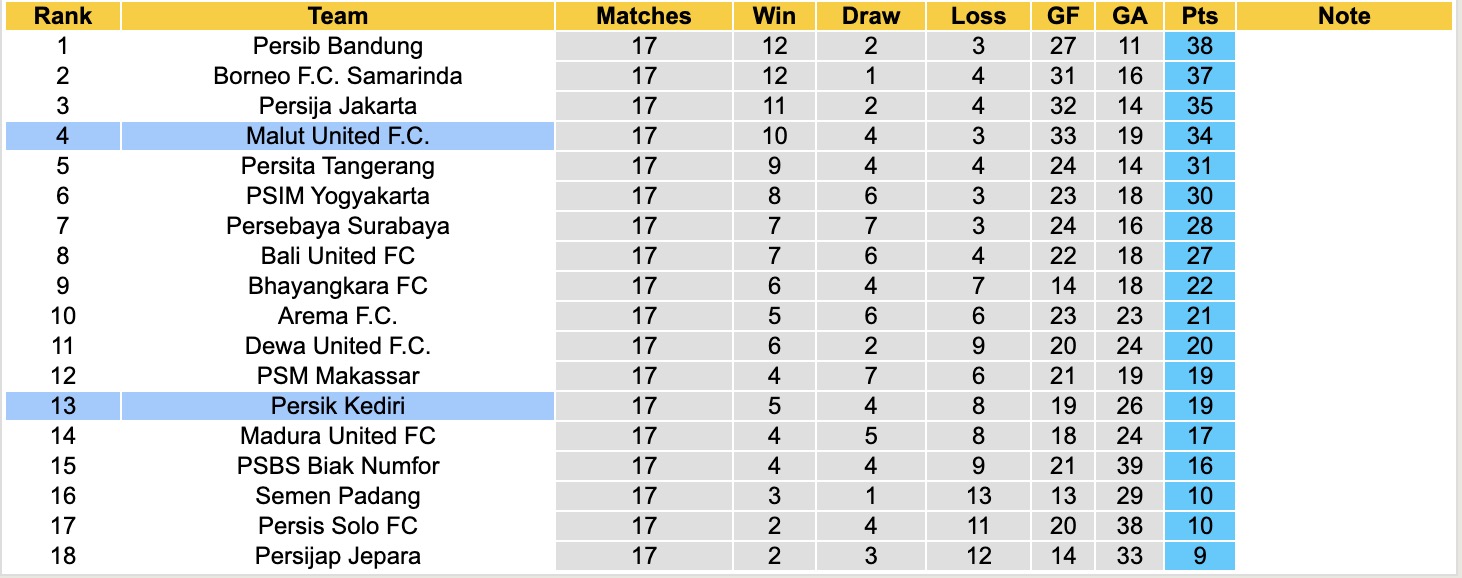Click the Win column header
This screenshot has width=1462, height=578.
[x=774, y=16]
